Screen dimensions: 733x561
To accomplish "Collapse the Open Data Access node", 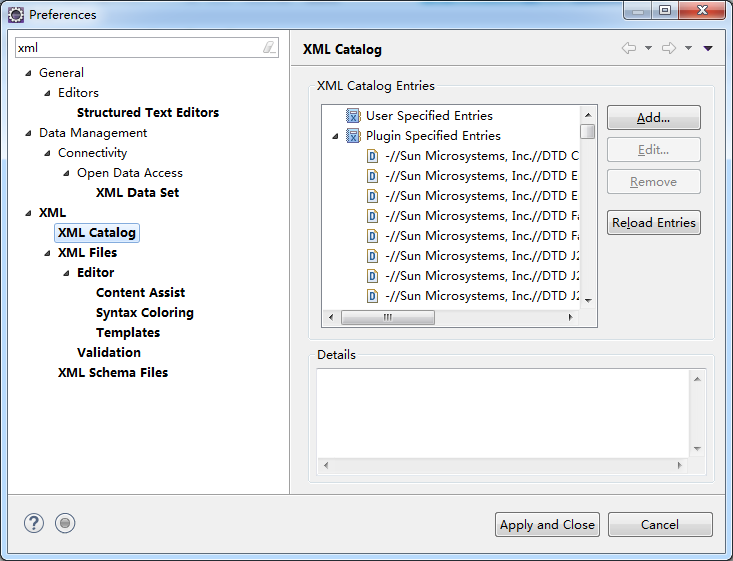I will (66, 173).
